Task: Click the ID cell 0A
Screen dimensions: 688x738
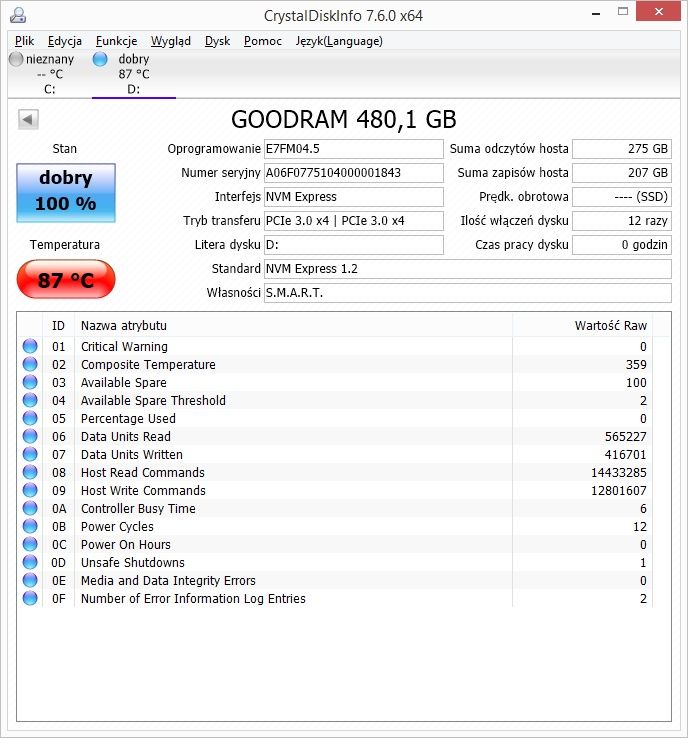Action: pyautogui.click(x=59, y=509)
